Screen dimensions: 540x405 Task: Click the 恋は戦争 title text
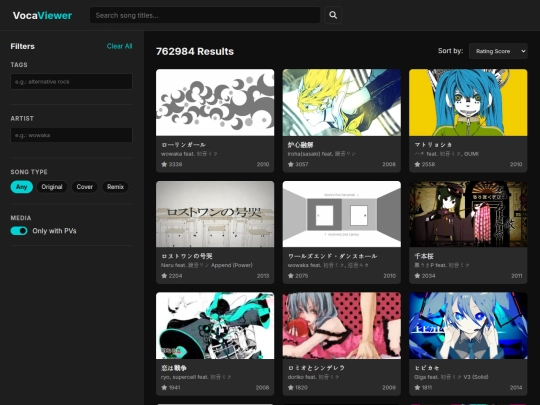[x=174, y=368]
